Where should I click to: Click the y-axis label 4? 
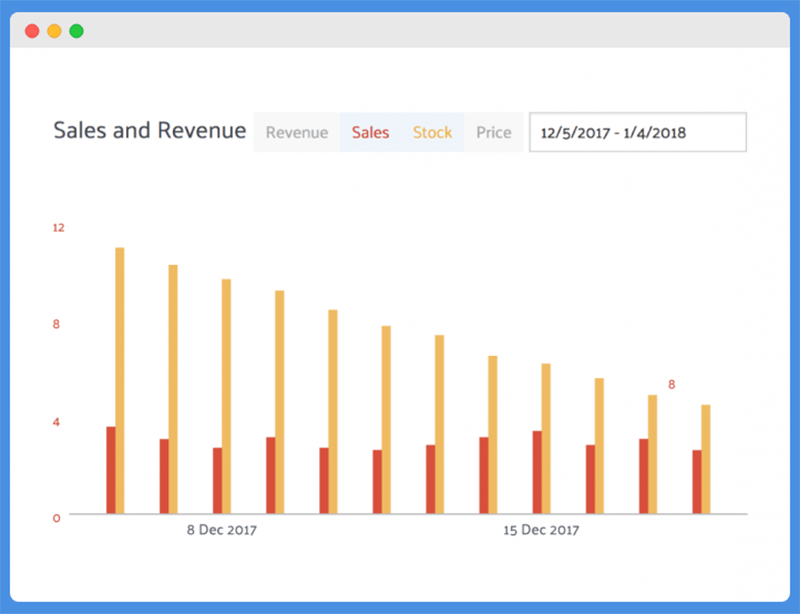pyautogui.click(x=56, y=422)
